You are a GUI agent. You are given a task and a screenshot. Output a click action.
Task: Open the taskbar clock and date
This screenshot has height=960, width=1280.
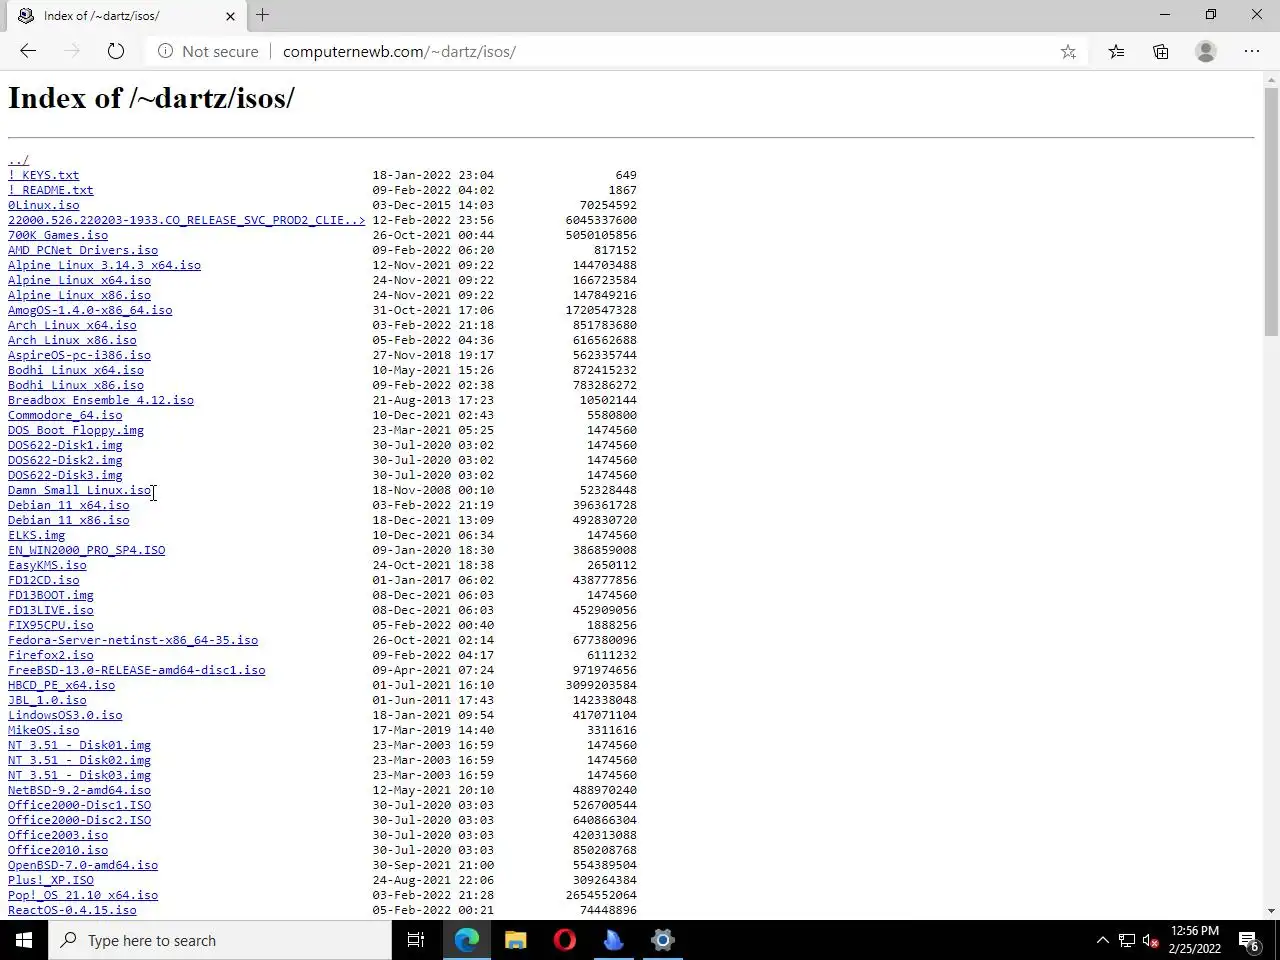[1194, 940]
